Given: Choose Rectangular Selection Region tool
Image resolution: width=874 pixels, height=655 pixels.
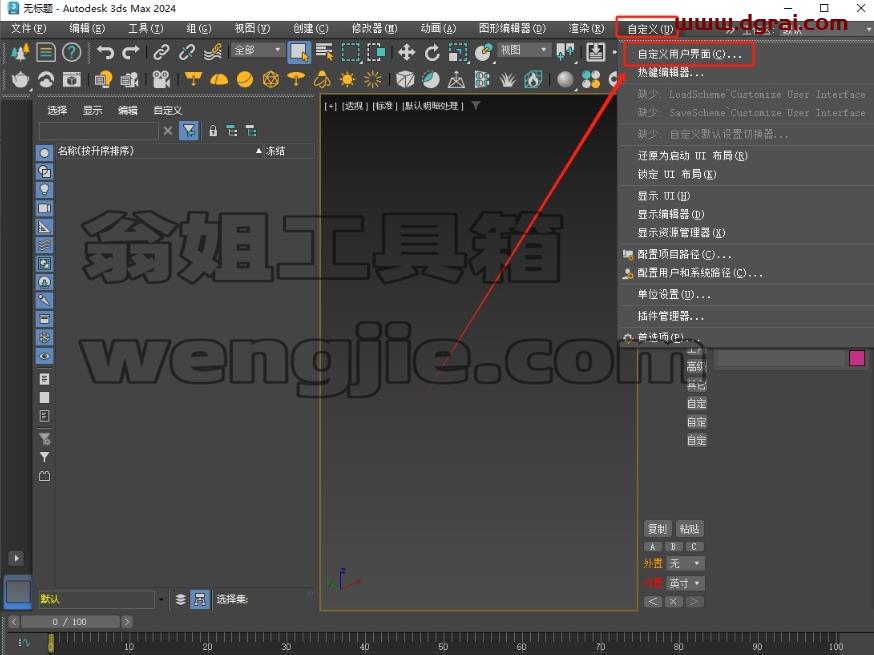Looking at the screenshot, I should (x=351, y=52).
